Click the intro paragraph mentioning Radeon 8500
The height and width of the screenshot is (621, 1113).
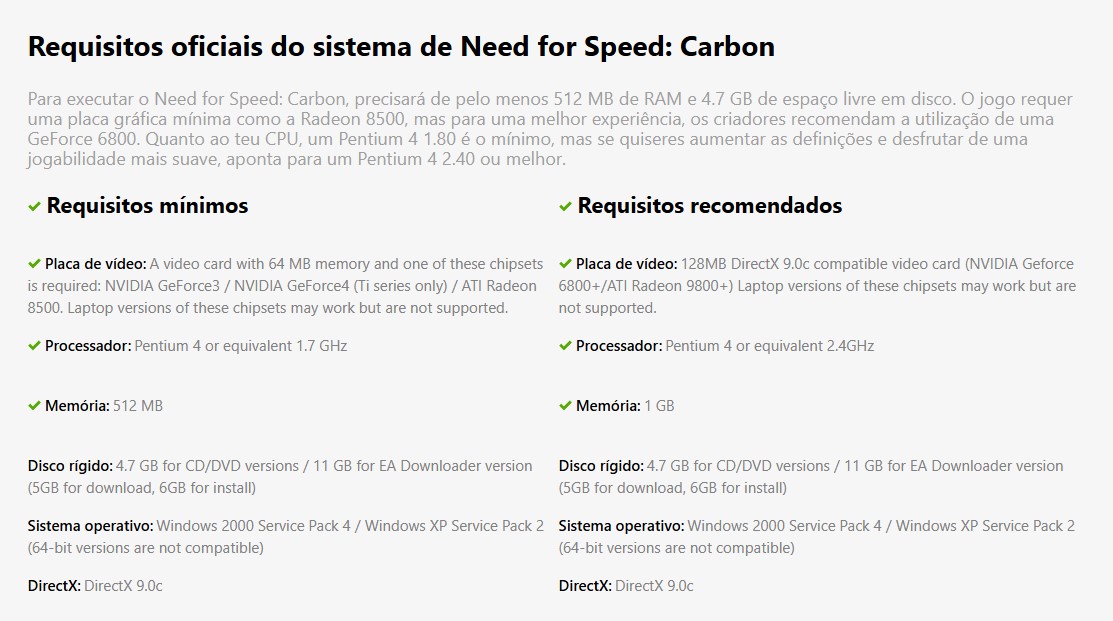point(550,129)
